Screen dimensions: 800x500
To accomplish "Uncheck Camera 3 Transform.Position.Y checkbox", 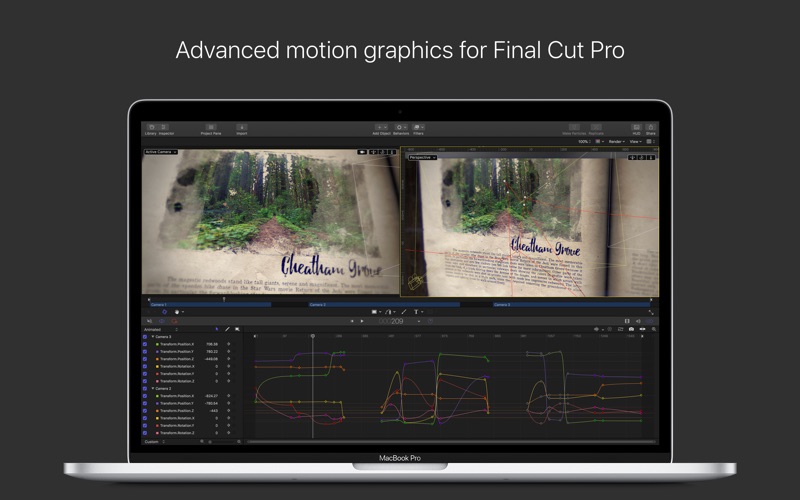I will pos(145,352).
